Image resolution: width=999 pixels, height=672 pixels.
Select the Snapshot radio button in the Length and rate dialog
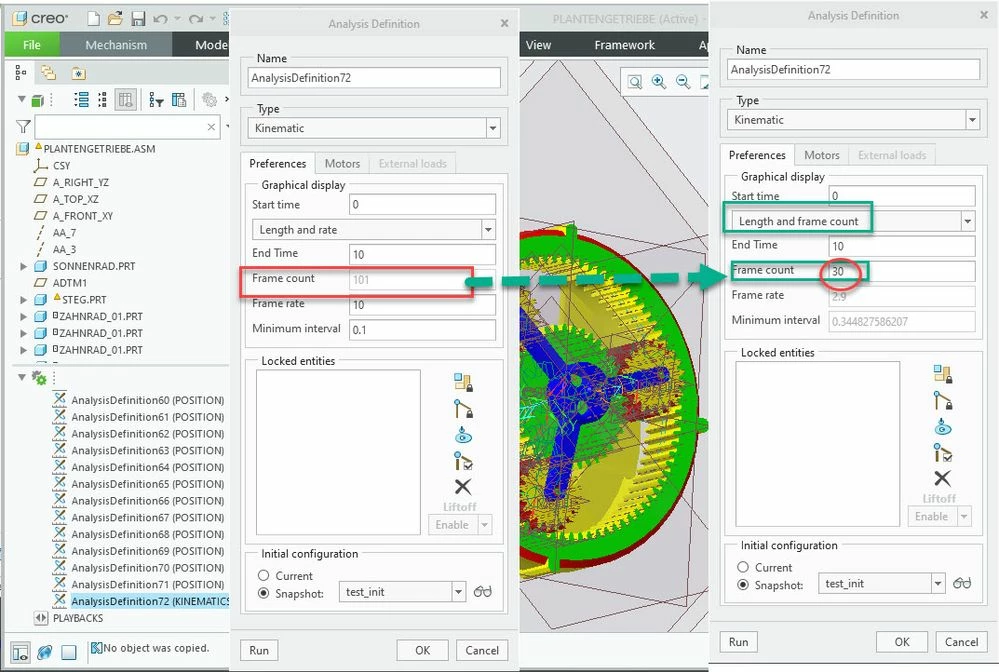tap(263, 593)
